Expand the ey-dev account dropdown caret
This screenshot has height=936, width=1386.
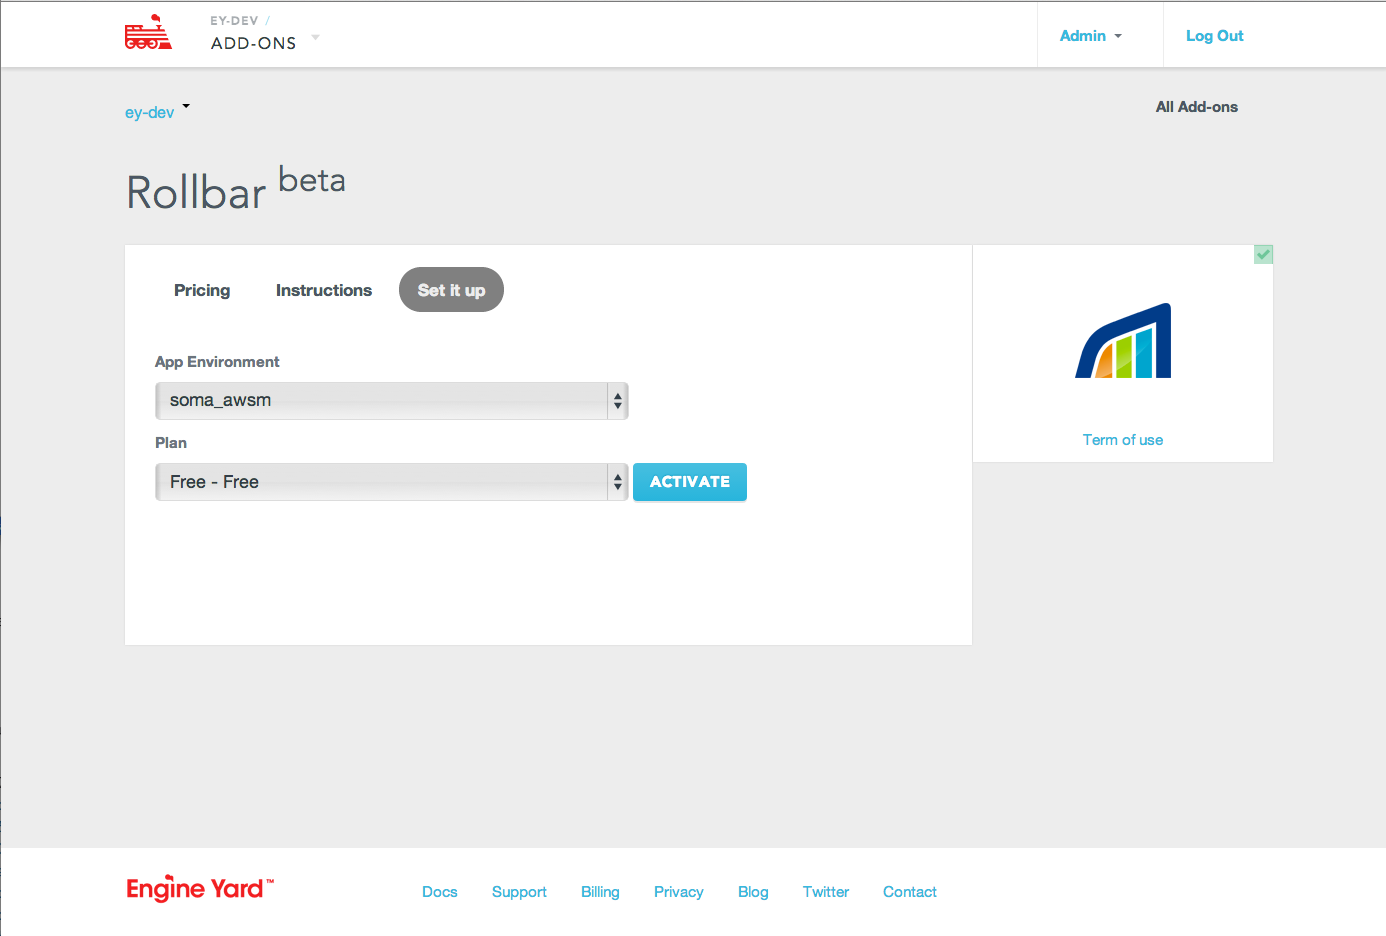click(186, 106)
